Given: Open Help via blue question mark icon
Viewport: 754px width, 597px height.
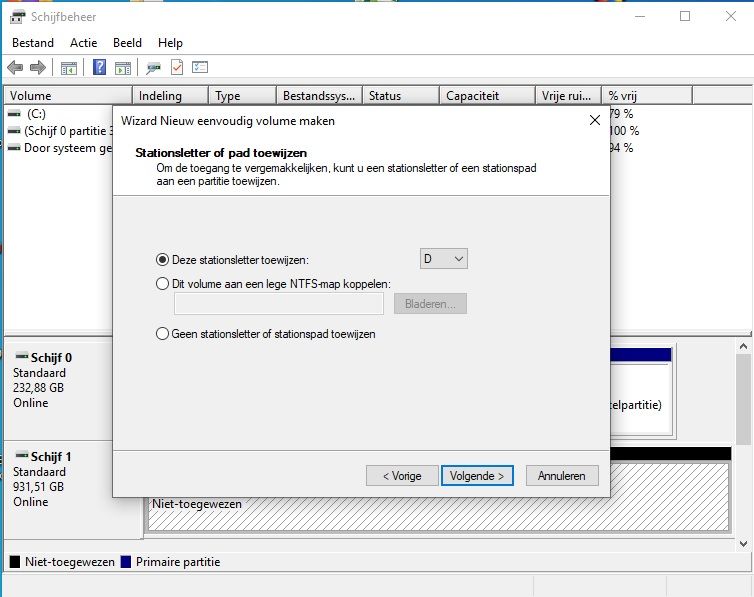Looking at the screenshot, I should (x=100, y=67).
